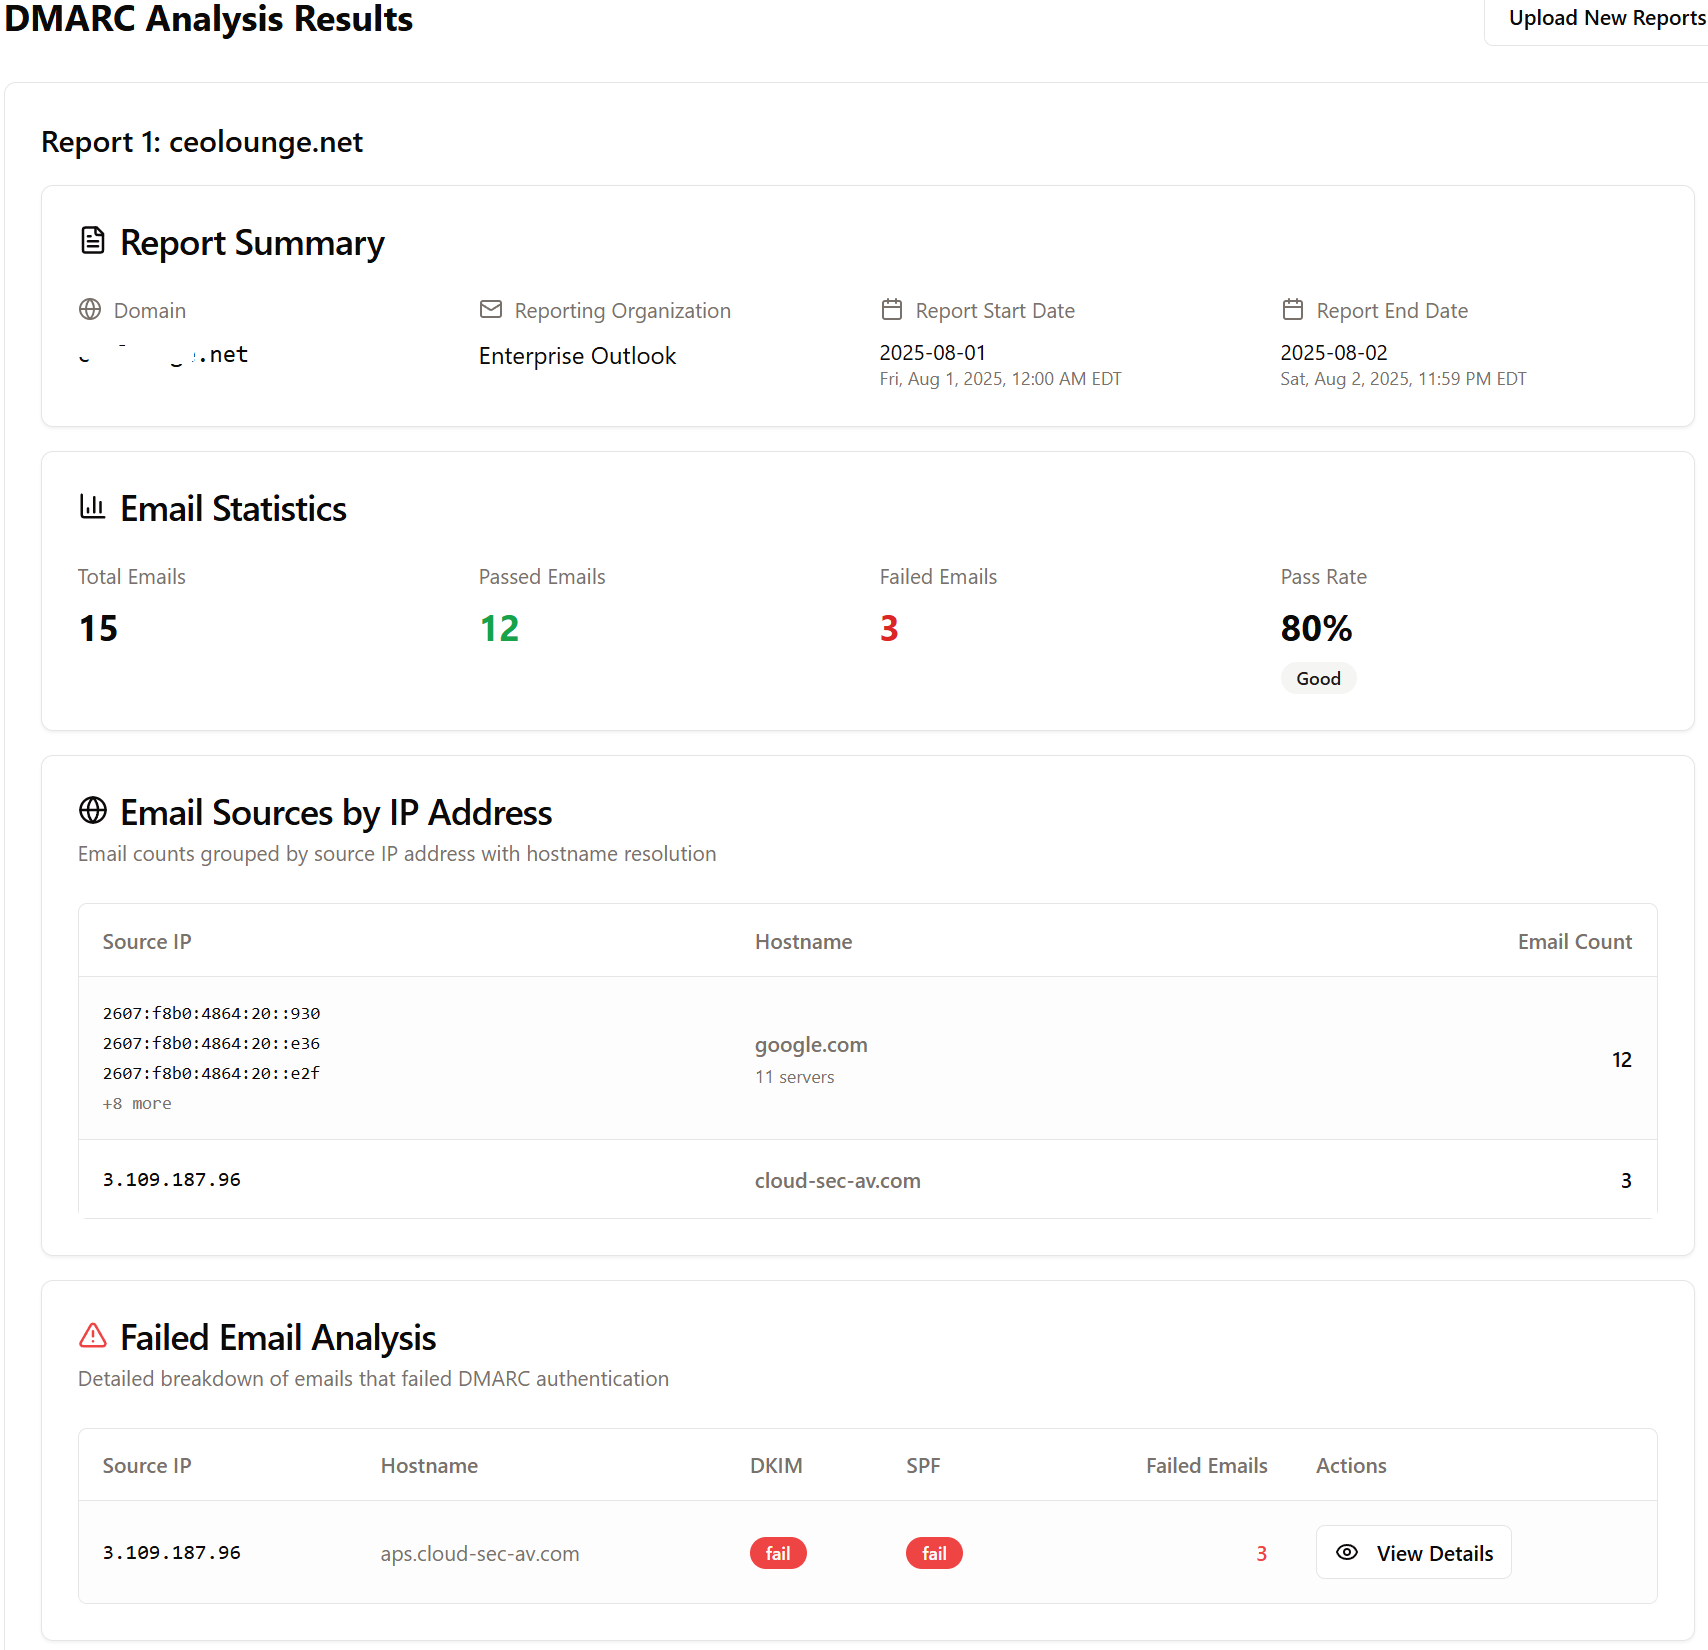Click IP 2607:f8b0:4864:20::e36
The image size is (1708, 1650).
coord(211,1043)
